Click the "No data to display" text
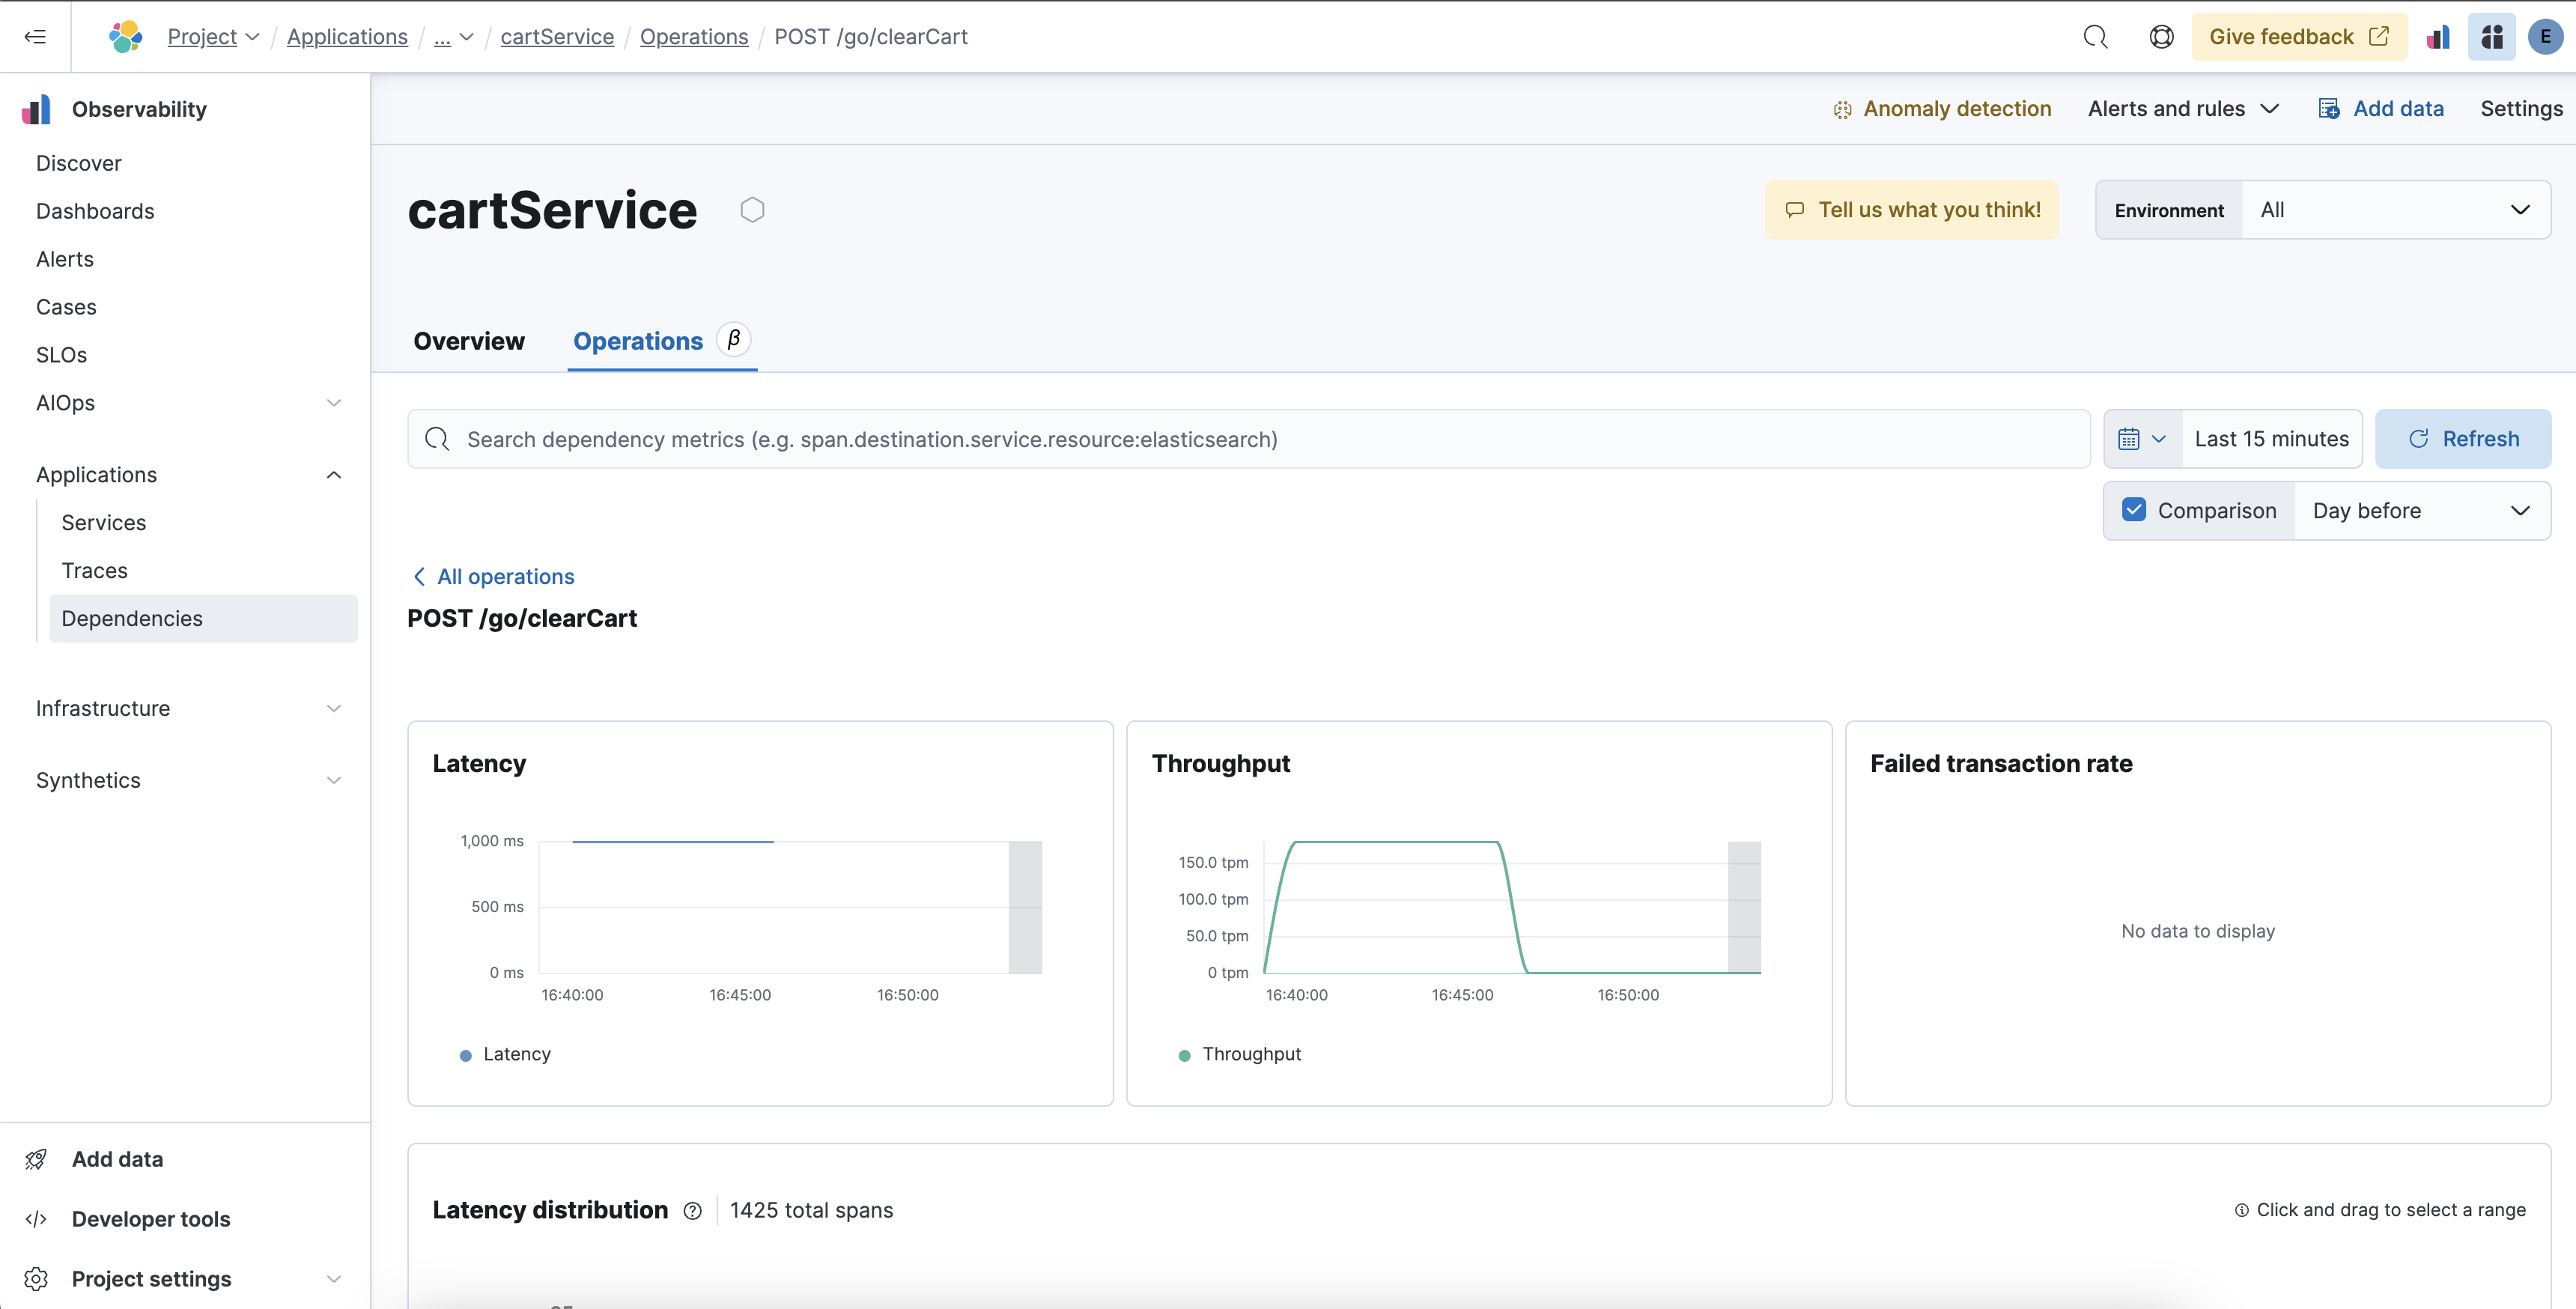2576x1309 pixels. coord(2198,931)
